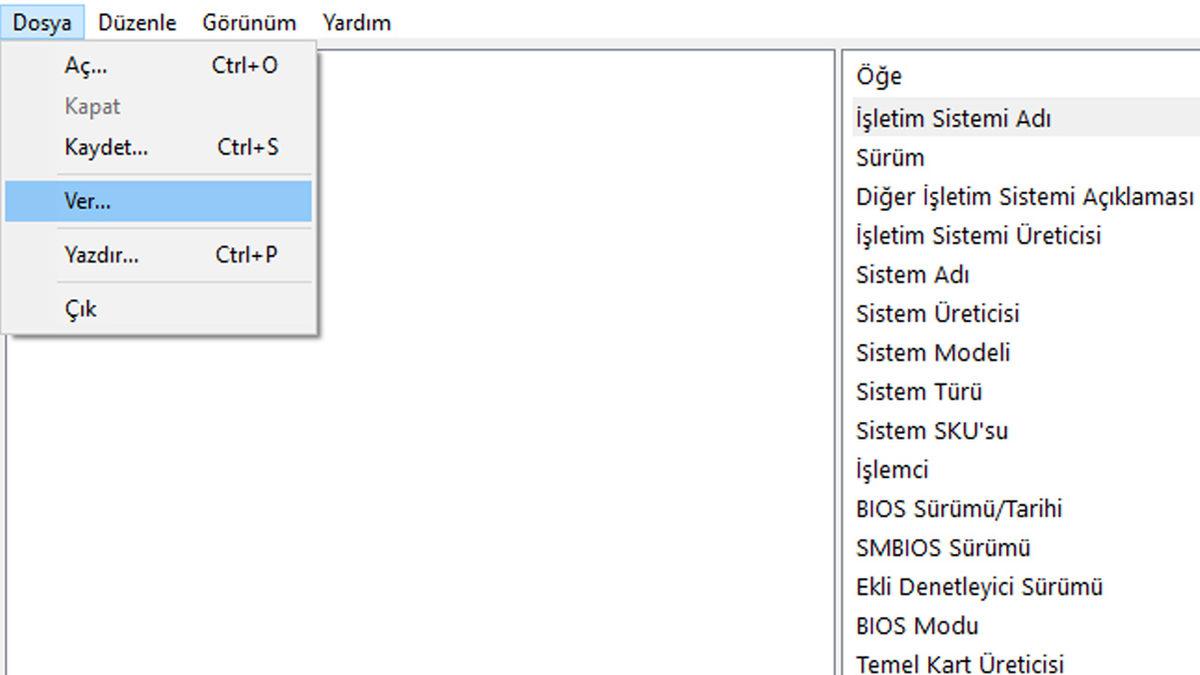Open the Görünüm menu

(249, 22)
